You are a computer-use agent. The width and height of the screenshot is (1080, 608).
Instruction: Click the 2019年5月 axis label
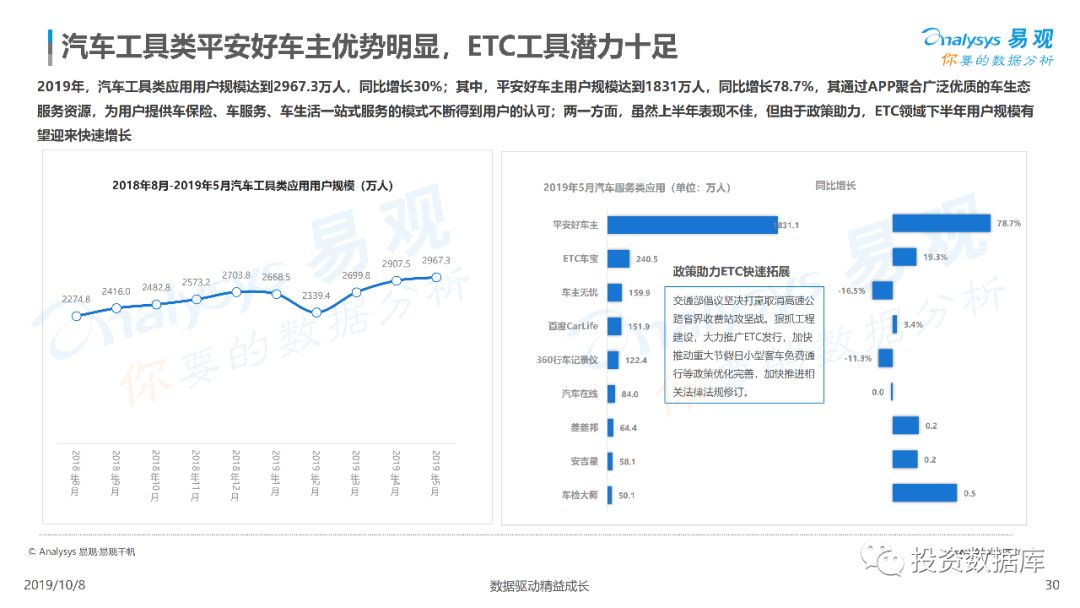point(435,473)
